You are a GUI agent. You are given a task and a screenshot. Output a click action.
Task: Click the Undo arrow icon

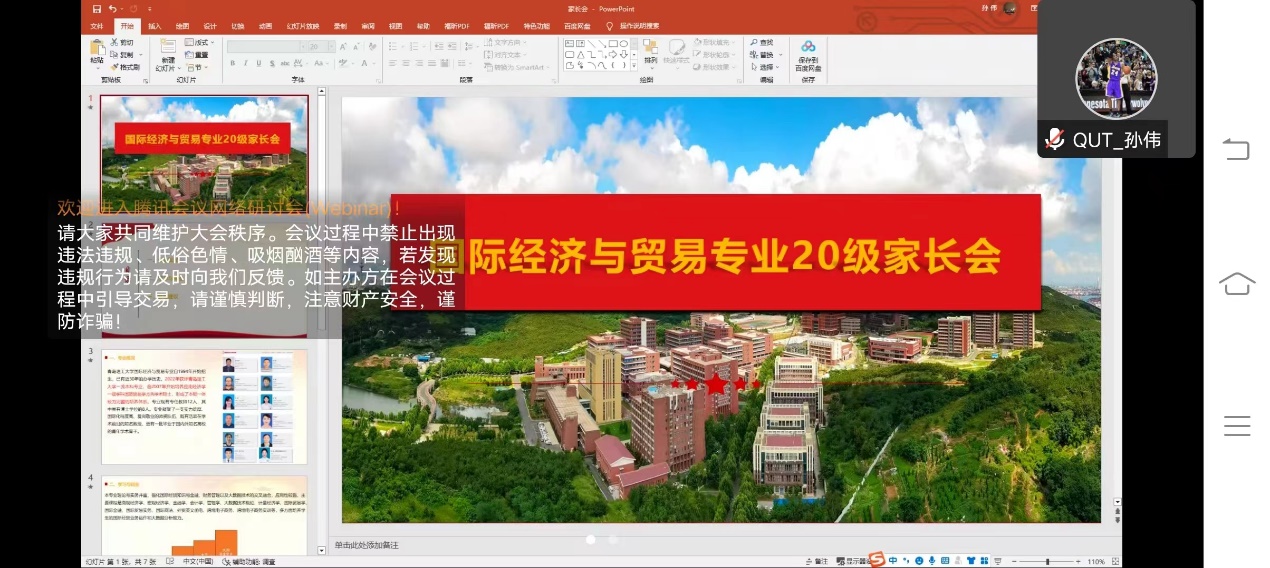[113, 9]
